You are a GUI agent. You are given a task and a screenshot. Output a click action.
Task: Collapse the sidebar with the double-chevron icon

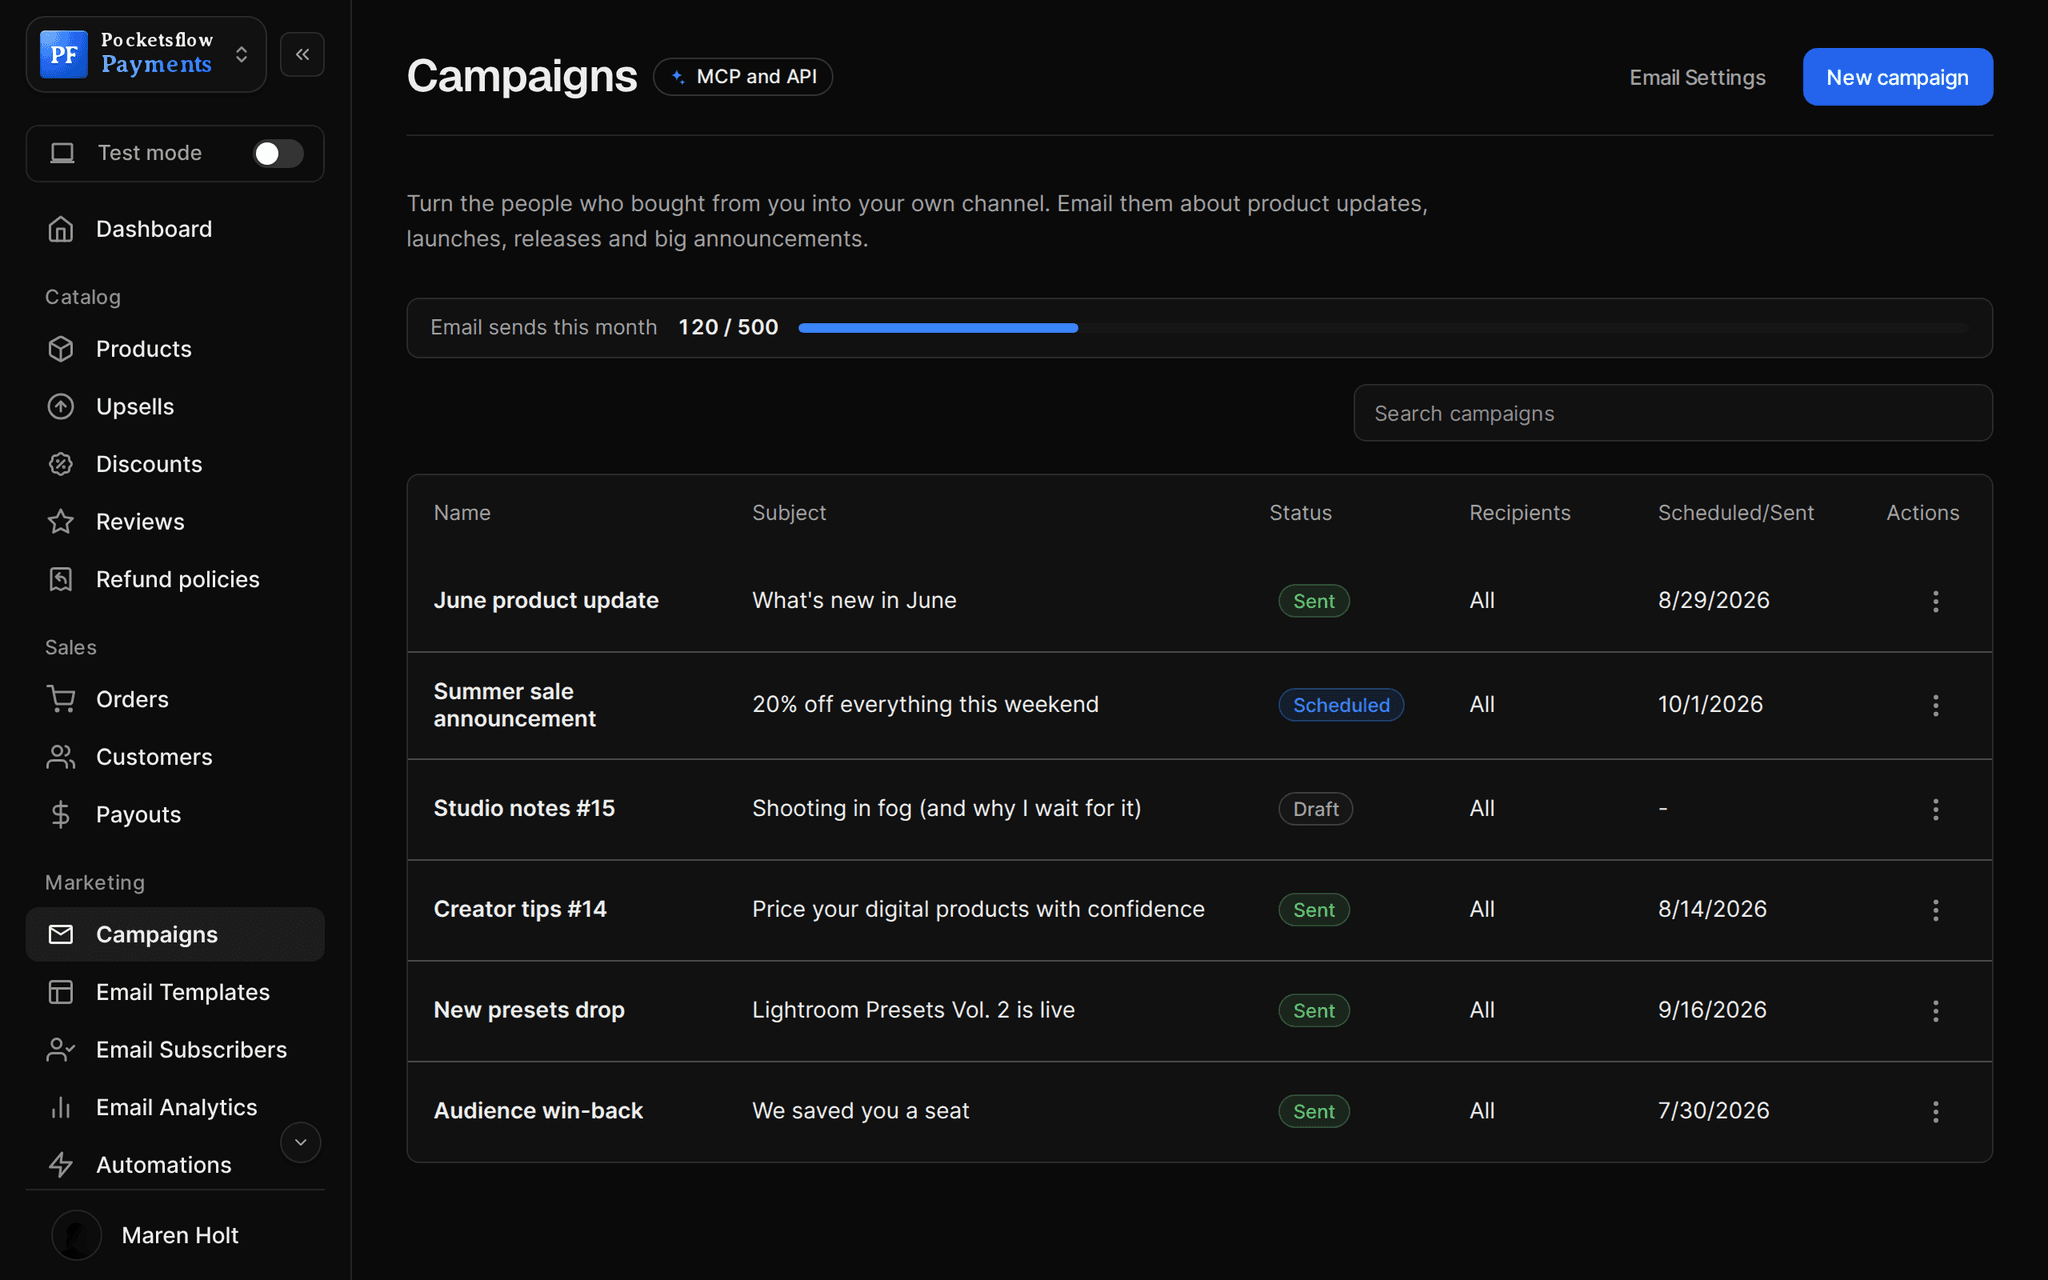302,55
